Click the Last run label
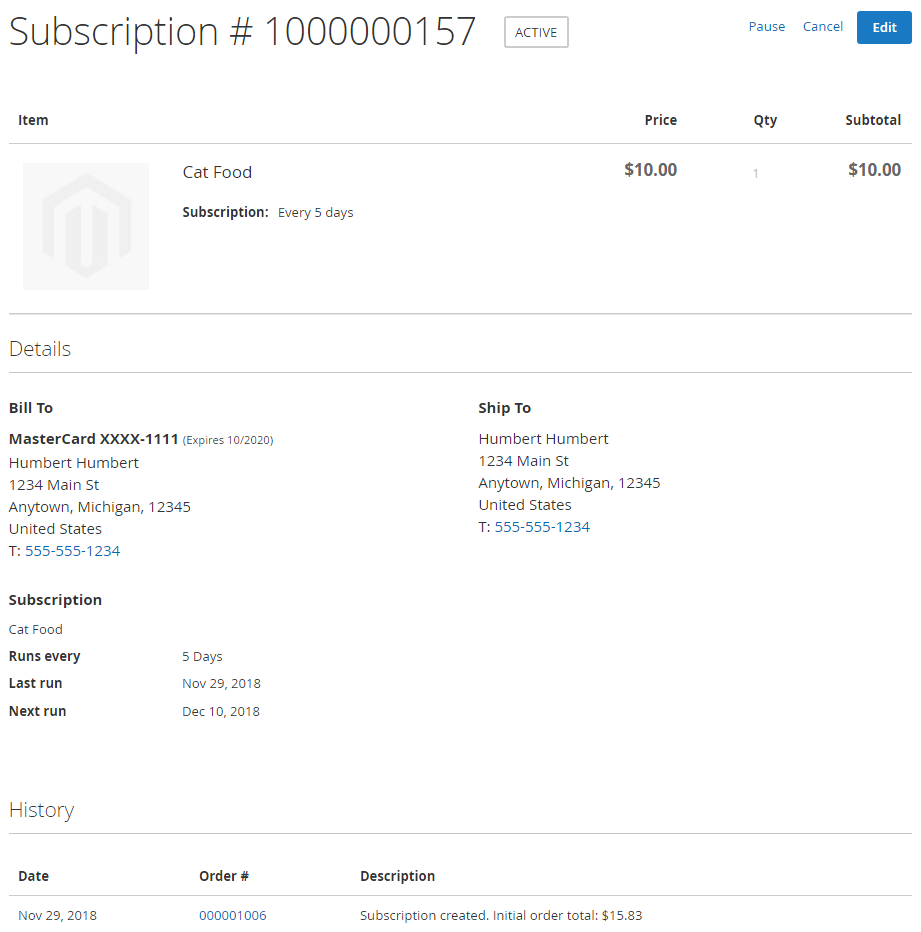Screen dimensions: 921x932 point(36,684)
